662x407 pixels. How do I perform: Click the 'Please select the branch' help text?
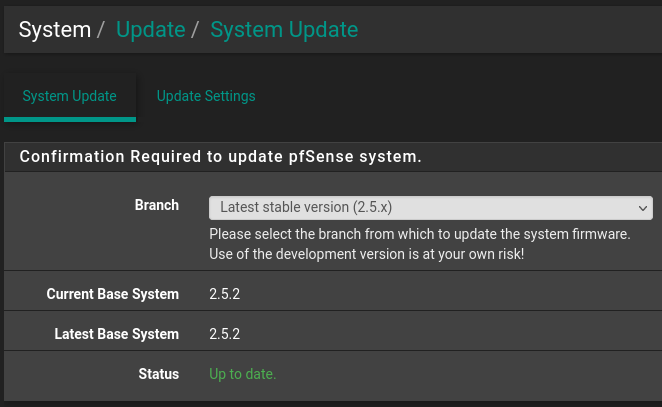(419, 234)
